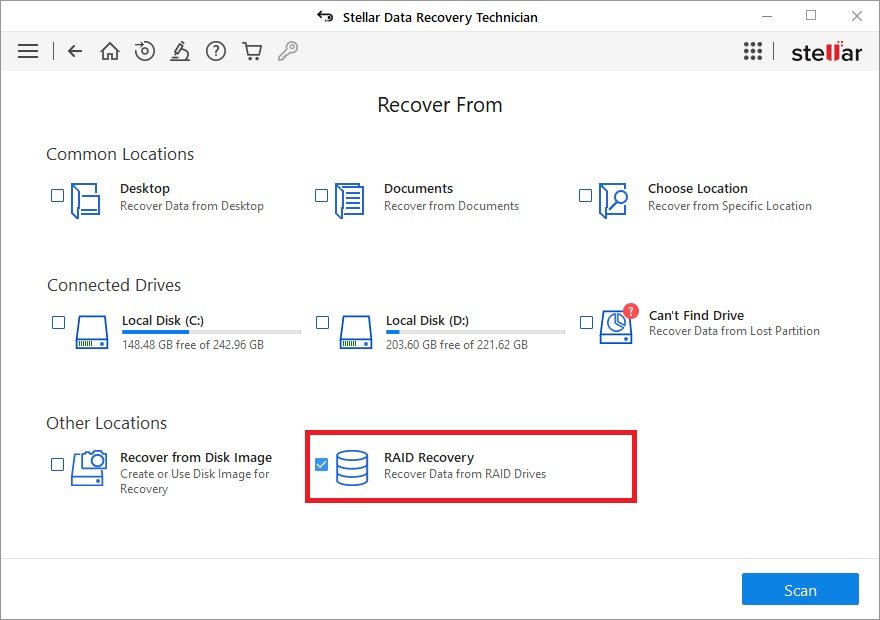Check the Can't Find Drive option
The height and width of the screenshot is (620, 880).
[586, 322]
